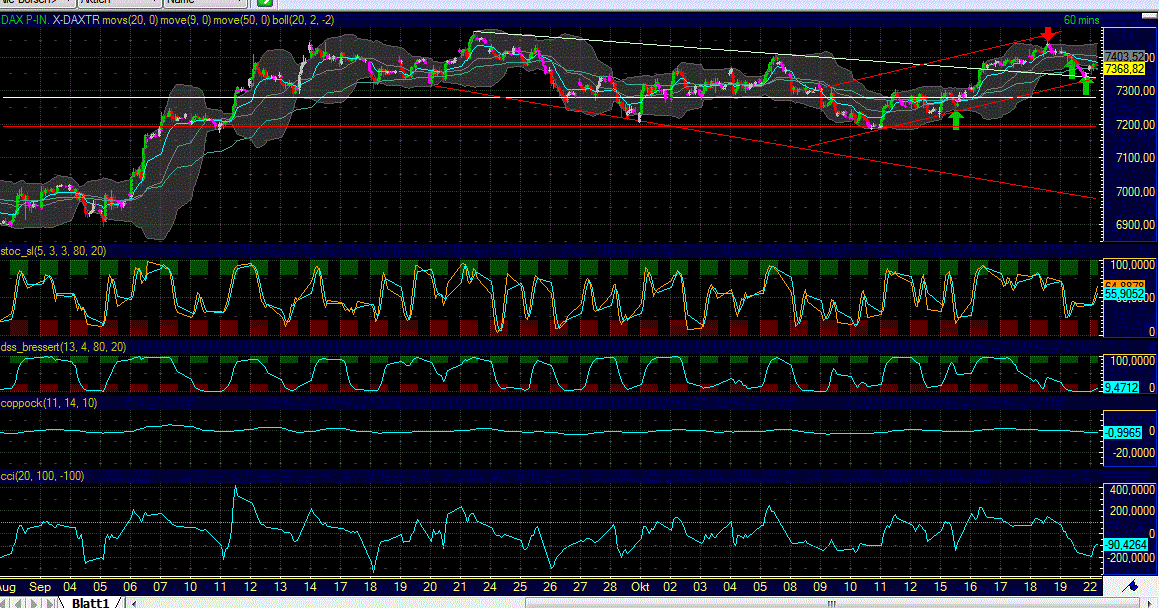The width and height of the screenshot is (1159, 608).
Task: Click the green confirm checkmark in the top toolbar
Action: click(x=263, y=5)
